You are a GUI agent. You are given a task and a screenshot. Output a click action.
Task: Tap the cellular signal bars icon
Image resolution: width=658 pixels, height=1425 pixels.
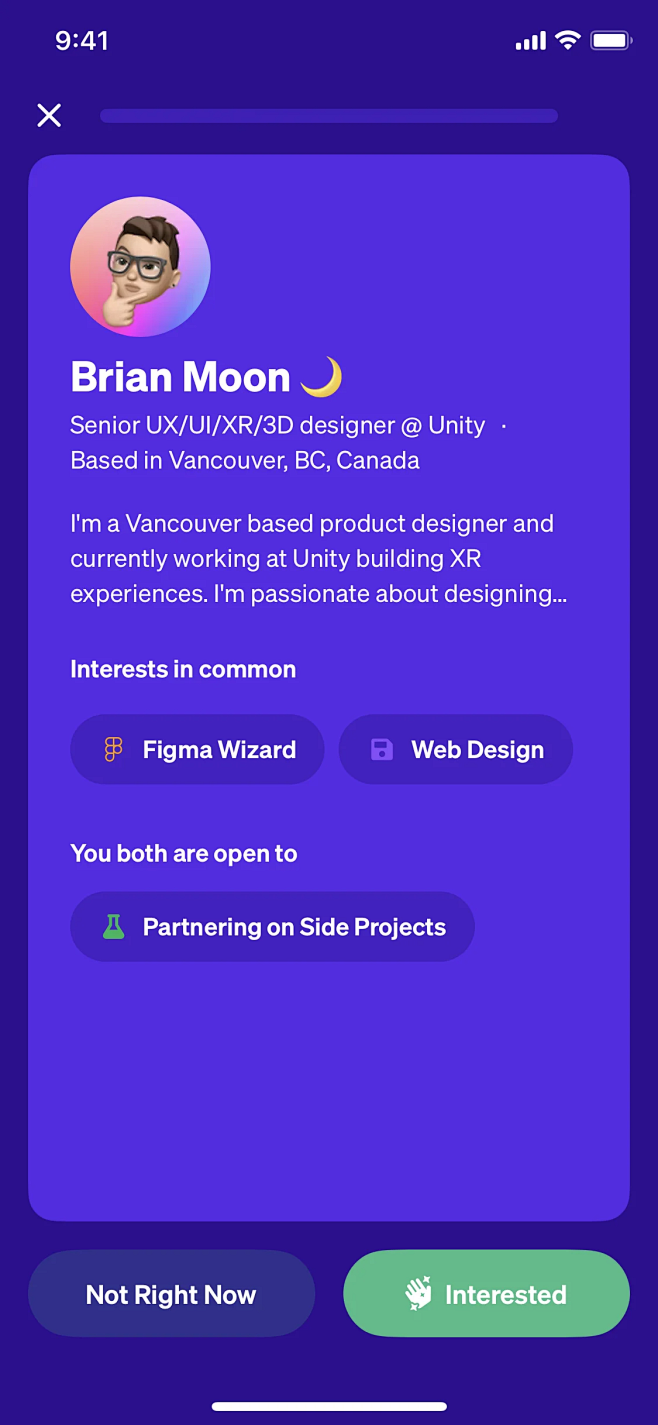[x=530, y=41]
